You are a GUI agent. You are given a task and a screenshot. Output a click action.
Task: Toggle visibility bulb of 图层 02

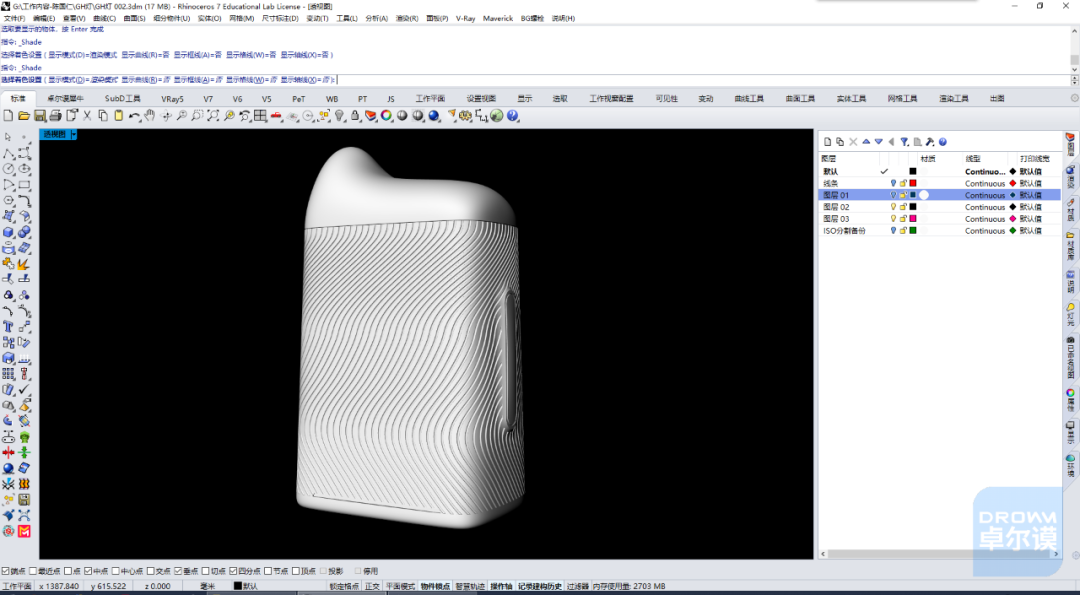[893, 207]
